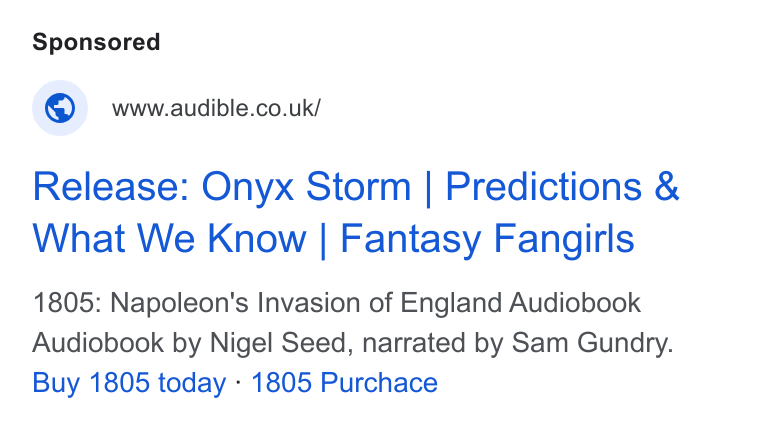Click 'Onyx Storm' in the blue title
This screenshot has height=426, width=760.
(306, 187)
